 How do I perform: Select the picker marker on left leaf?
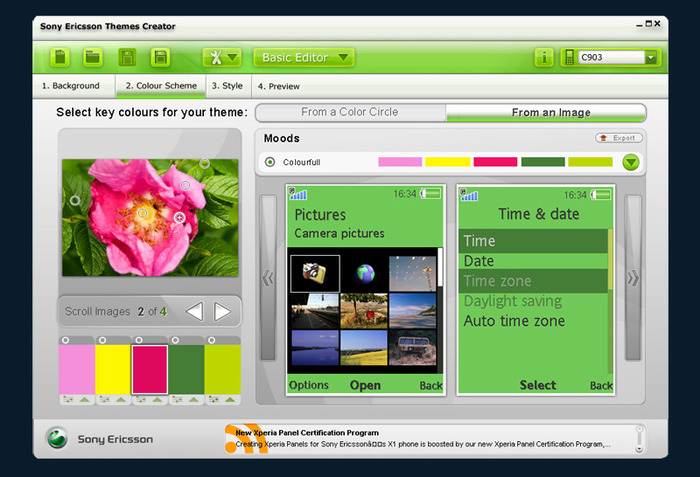pos(75,200)
